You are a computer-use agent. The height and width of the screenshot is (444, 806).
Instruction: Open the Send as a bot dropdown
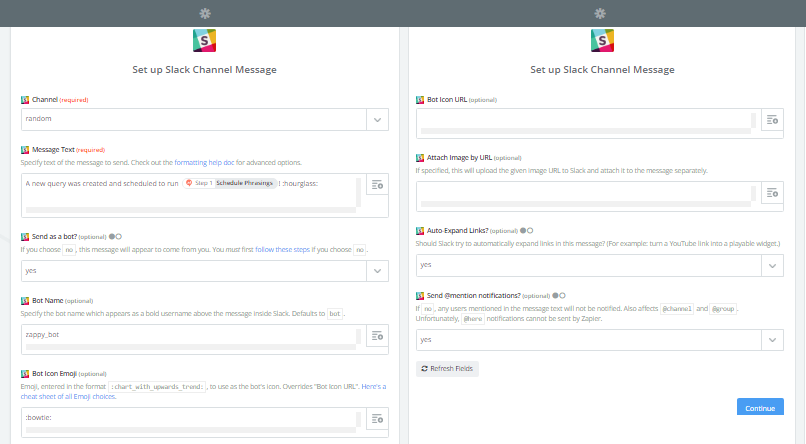pos(377,271)
